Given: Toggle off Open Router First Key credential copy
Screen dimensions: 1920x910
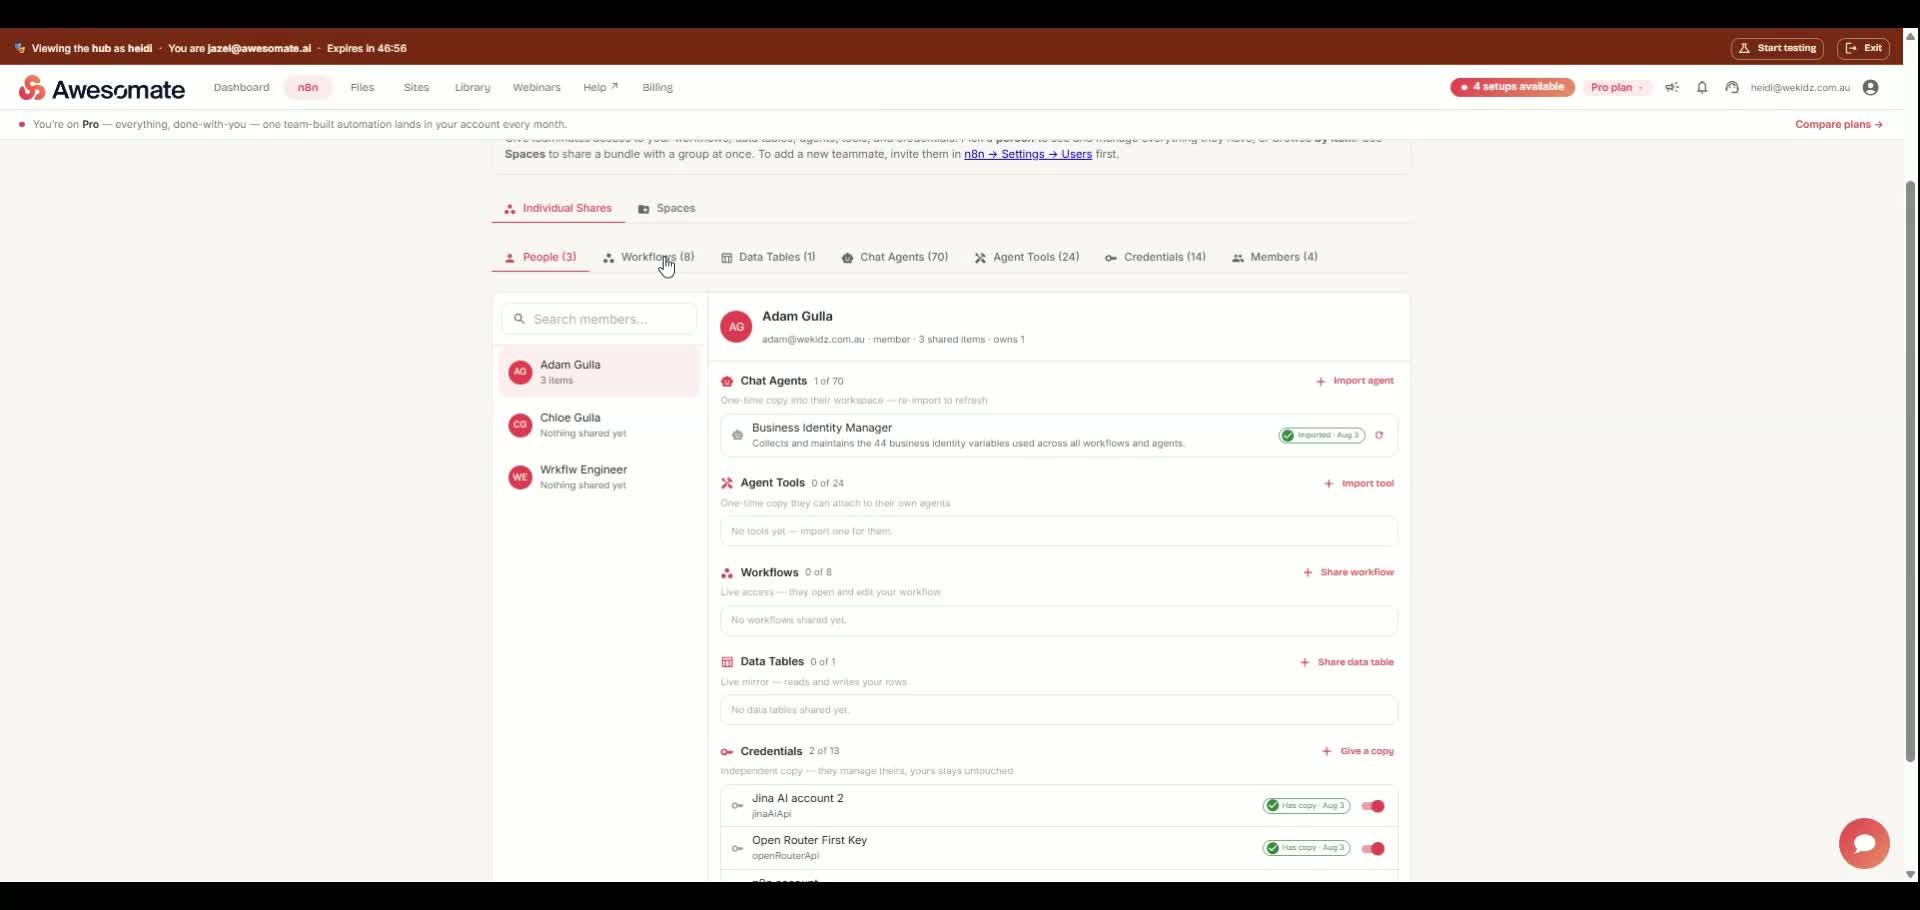Looking at the screenshot, I should pos(1373,848).
